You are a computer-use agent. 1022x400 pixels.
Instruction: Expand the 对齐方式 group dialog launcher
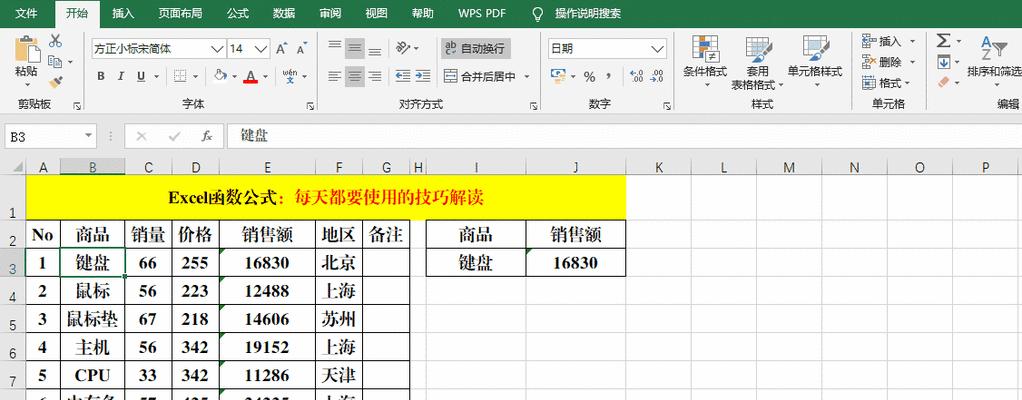pos(533,106)
